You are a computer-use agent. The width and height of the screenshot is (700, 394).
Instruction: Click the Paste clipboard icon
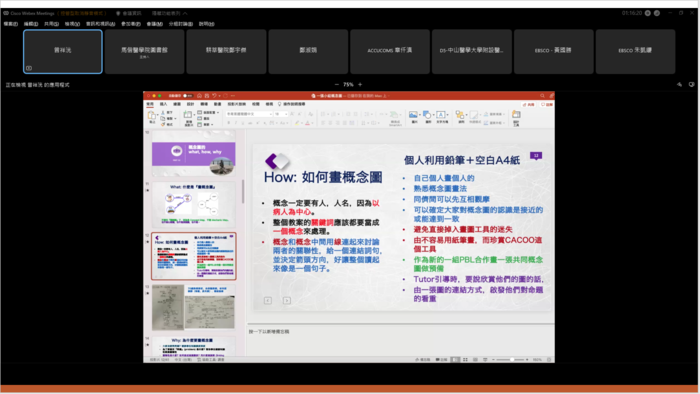(x=152, y=116)
